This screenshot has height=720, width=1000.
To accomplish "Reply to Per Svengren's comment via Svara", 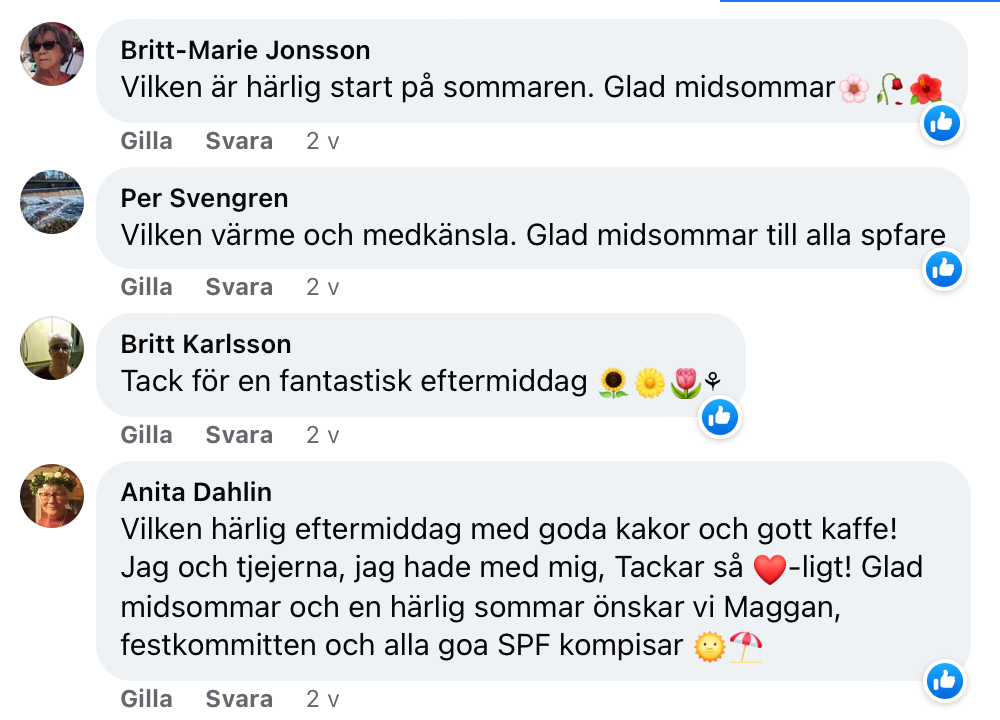I will point(239,287).
